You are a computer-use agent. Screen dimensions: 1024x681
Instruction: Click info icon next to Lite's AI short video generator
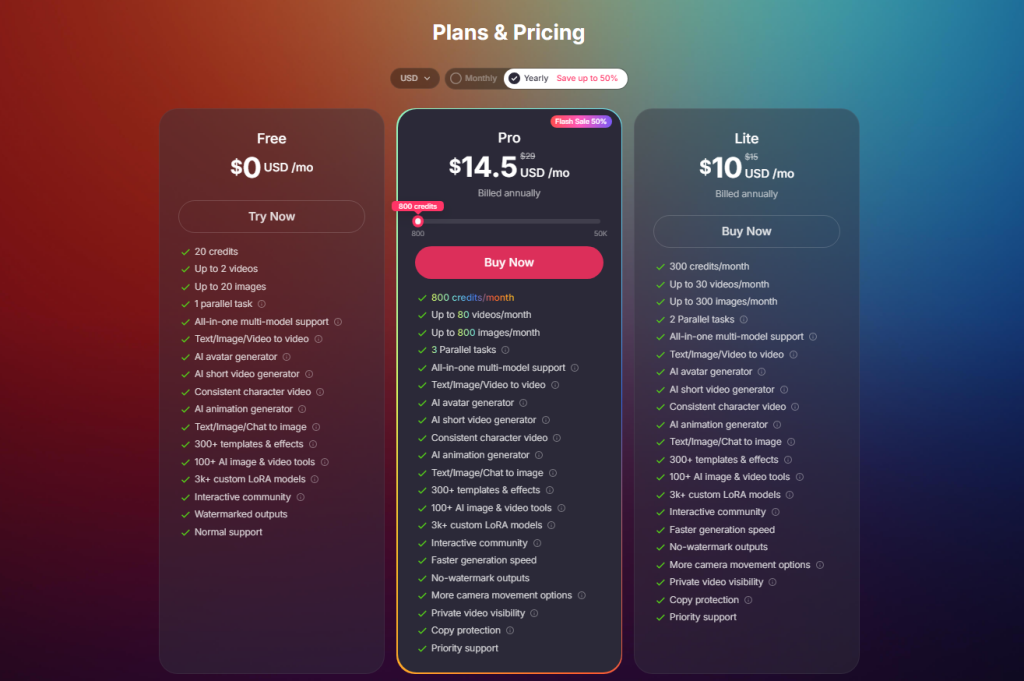pyautogui.click(x=784, y=389)
